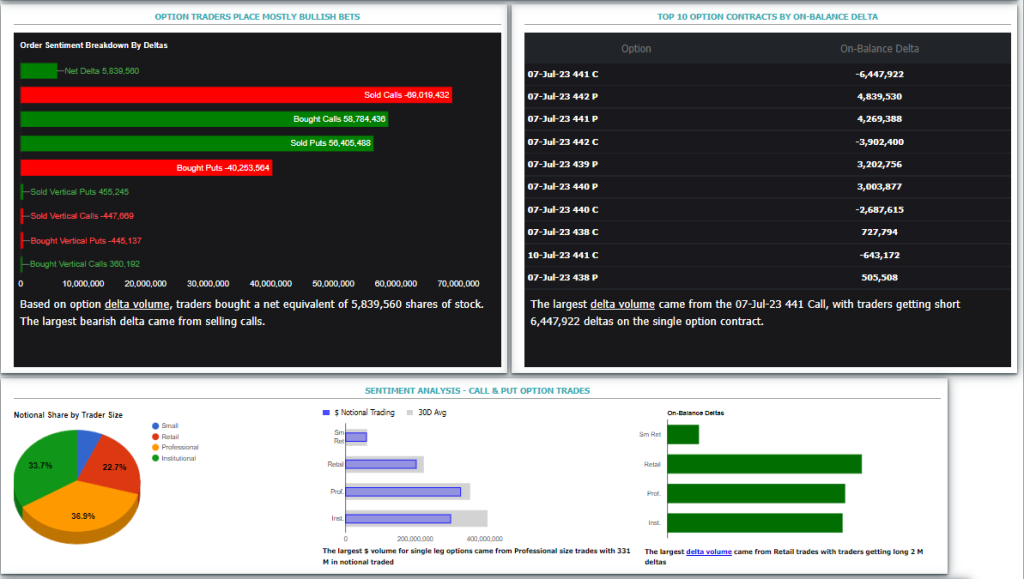Click the Retail On-Balance Deltas green bar
The height and width of the screenshot is (579, 1024).
[765, 464]
